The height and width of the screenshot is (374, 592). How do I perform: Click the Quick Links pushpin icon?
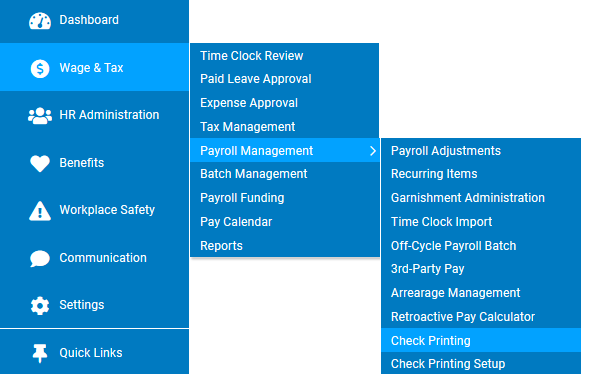point(40,353)
